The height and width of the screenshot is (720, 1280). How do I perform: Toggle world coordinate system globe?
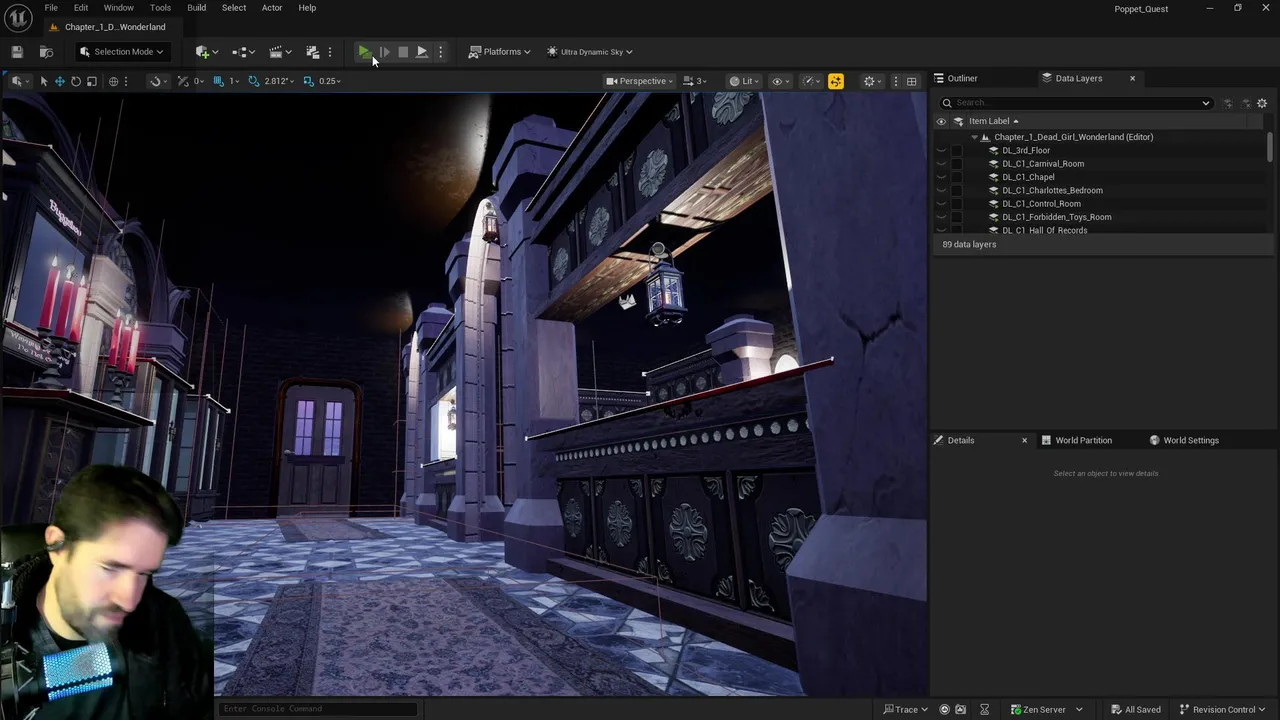coord(113,81)
